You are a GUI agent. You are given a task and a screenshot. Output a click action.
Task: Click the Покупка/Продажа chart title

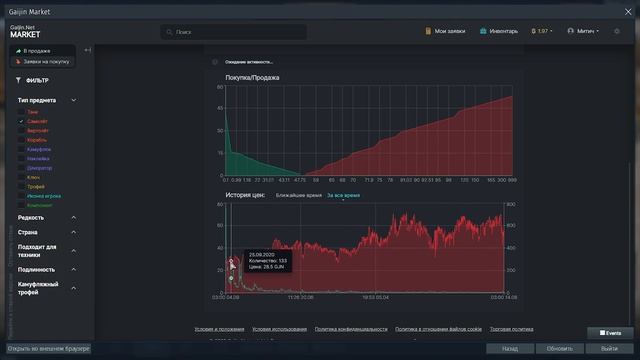click(252, 78)
